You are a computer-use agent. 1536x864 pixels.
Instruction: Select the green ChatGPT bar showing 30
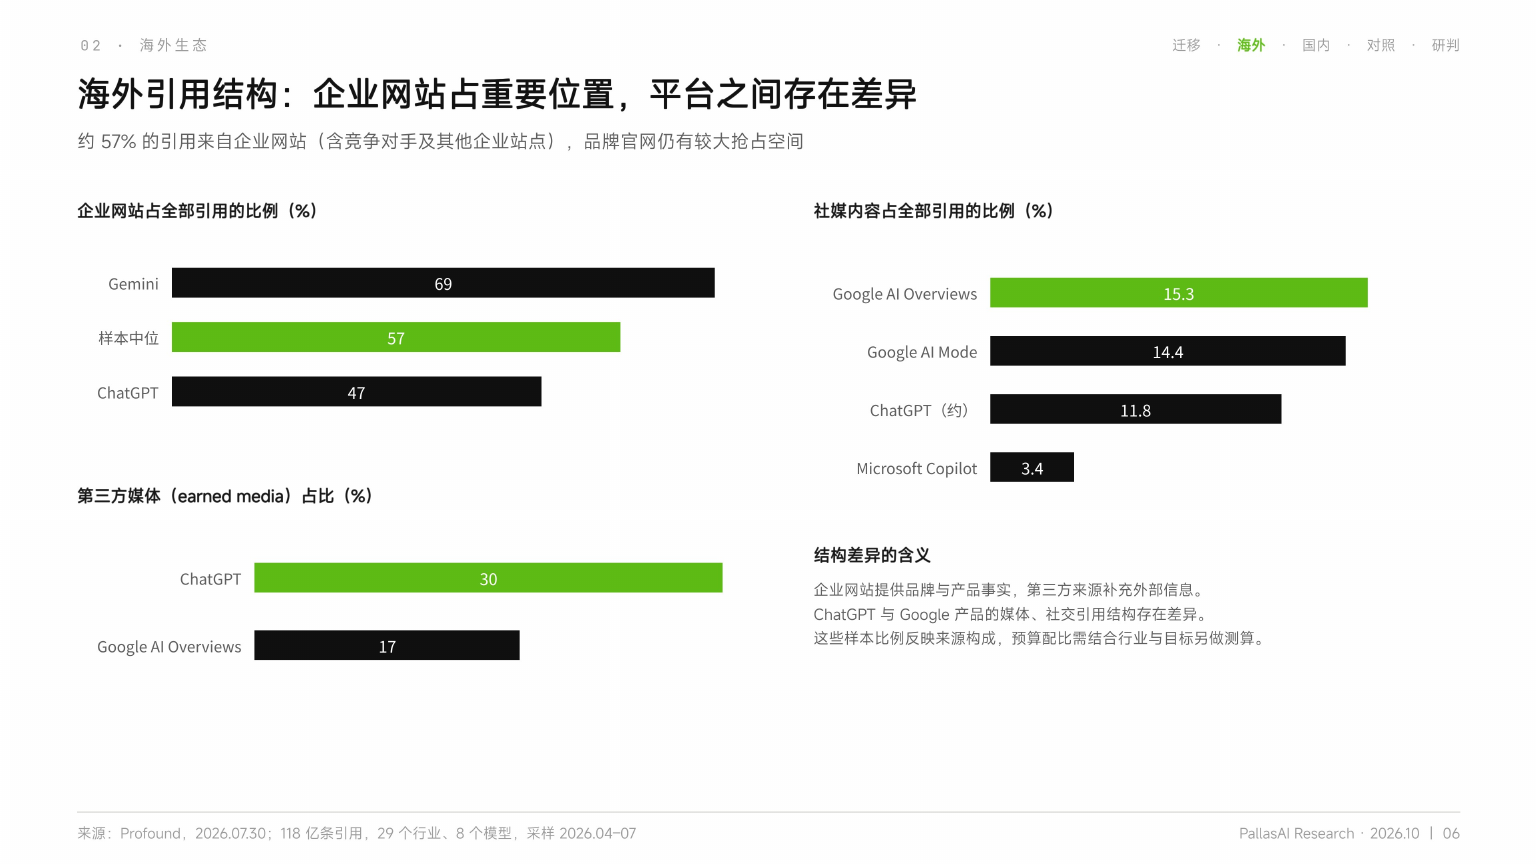(x=488, y=578)
